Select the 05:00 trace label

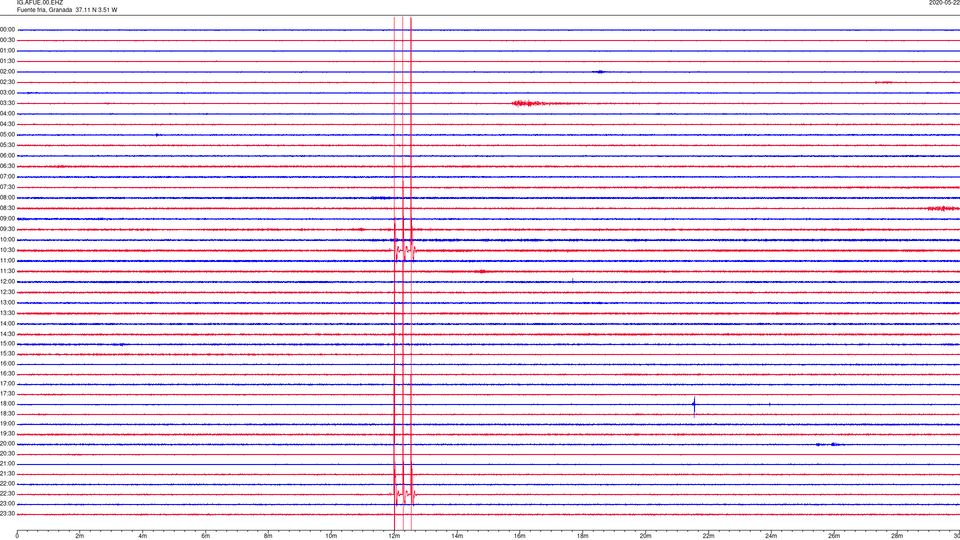point(8,135)
